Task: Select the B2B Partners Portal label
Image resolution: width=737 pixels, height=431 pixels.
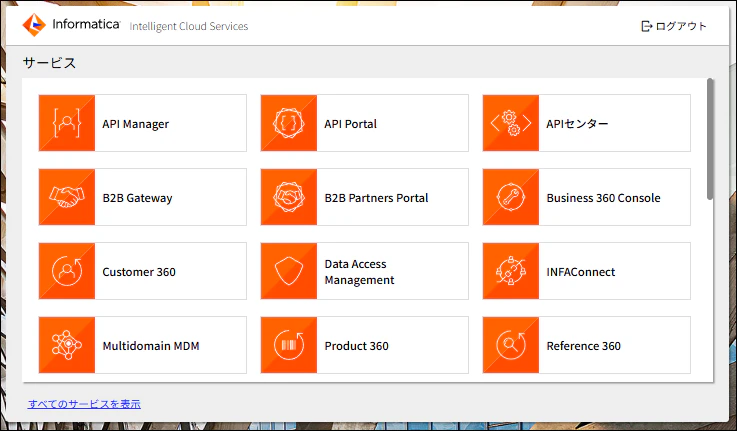Action: click(x=376, y=198)
